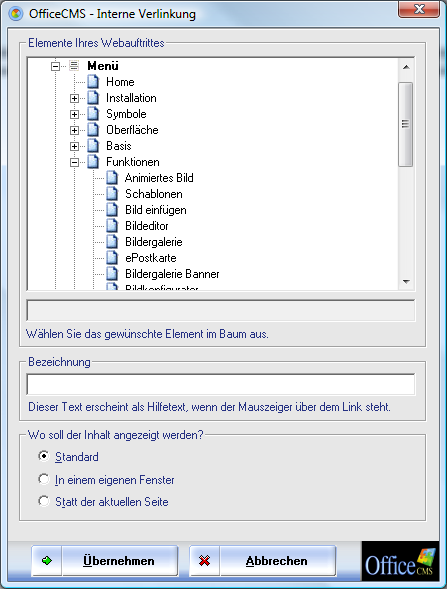Click the list icon beside Menü
Viewport: 447px width, 589px height.
74,66
